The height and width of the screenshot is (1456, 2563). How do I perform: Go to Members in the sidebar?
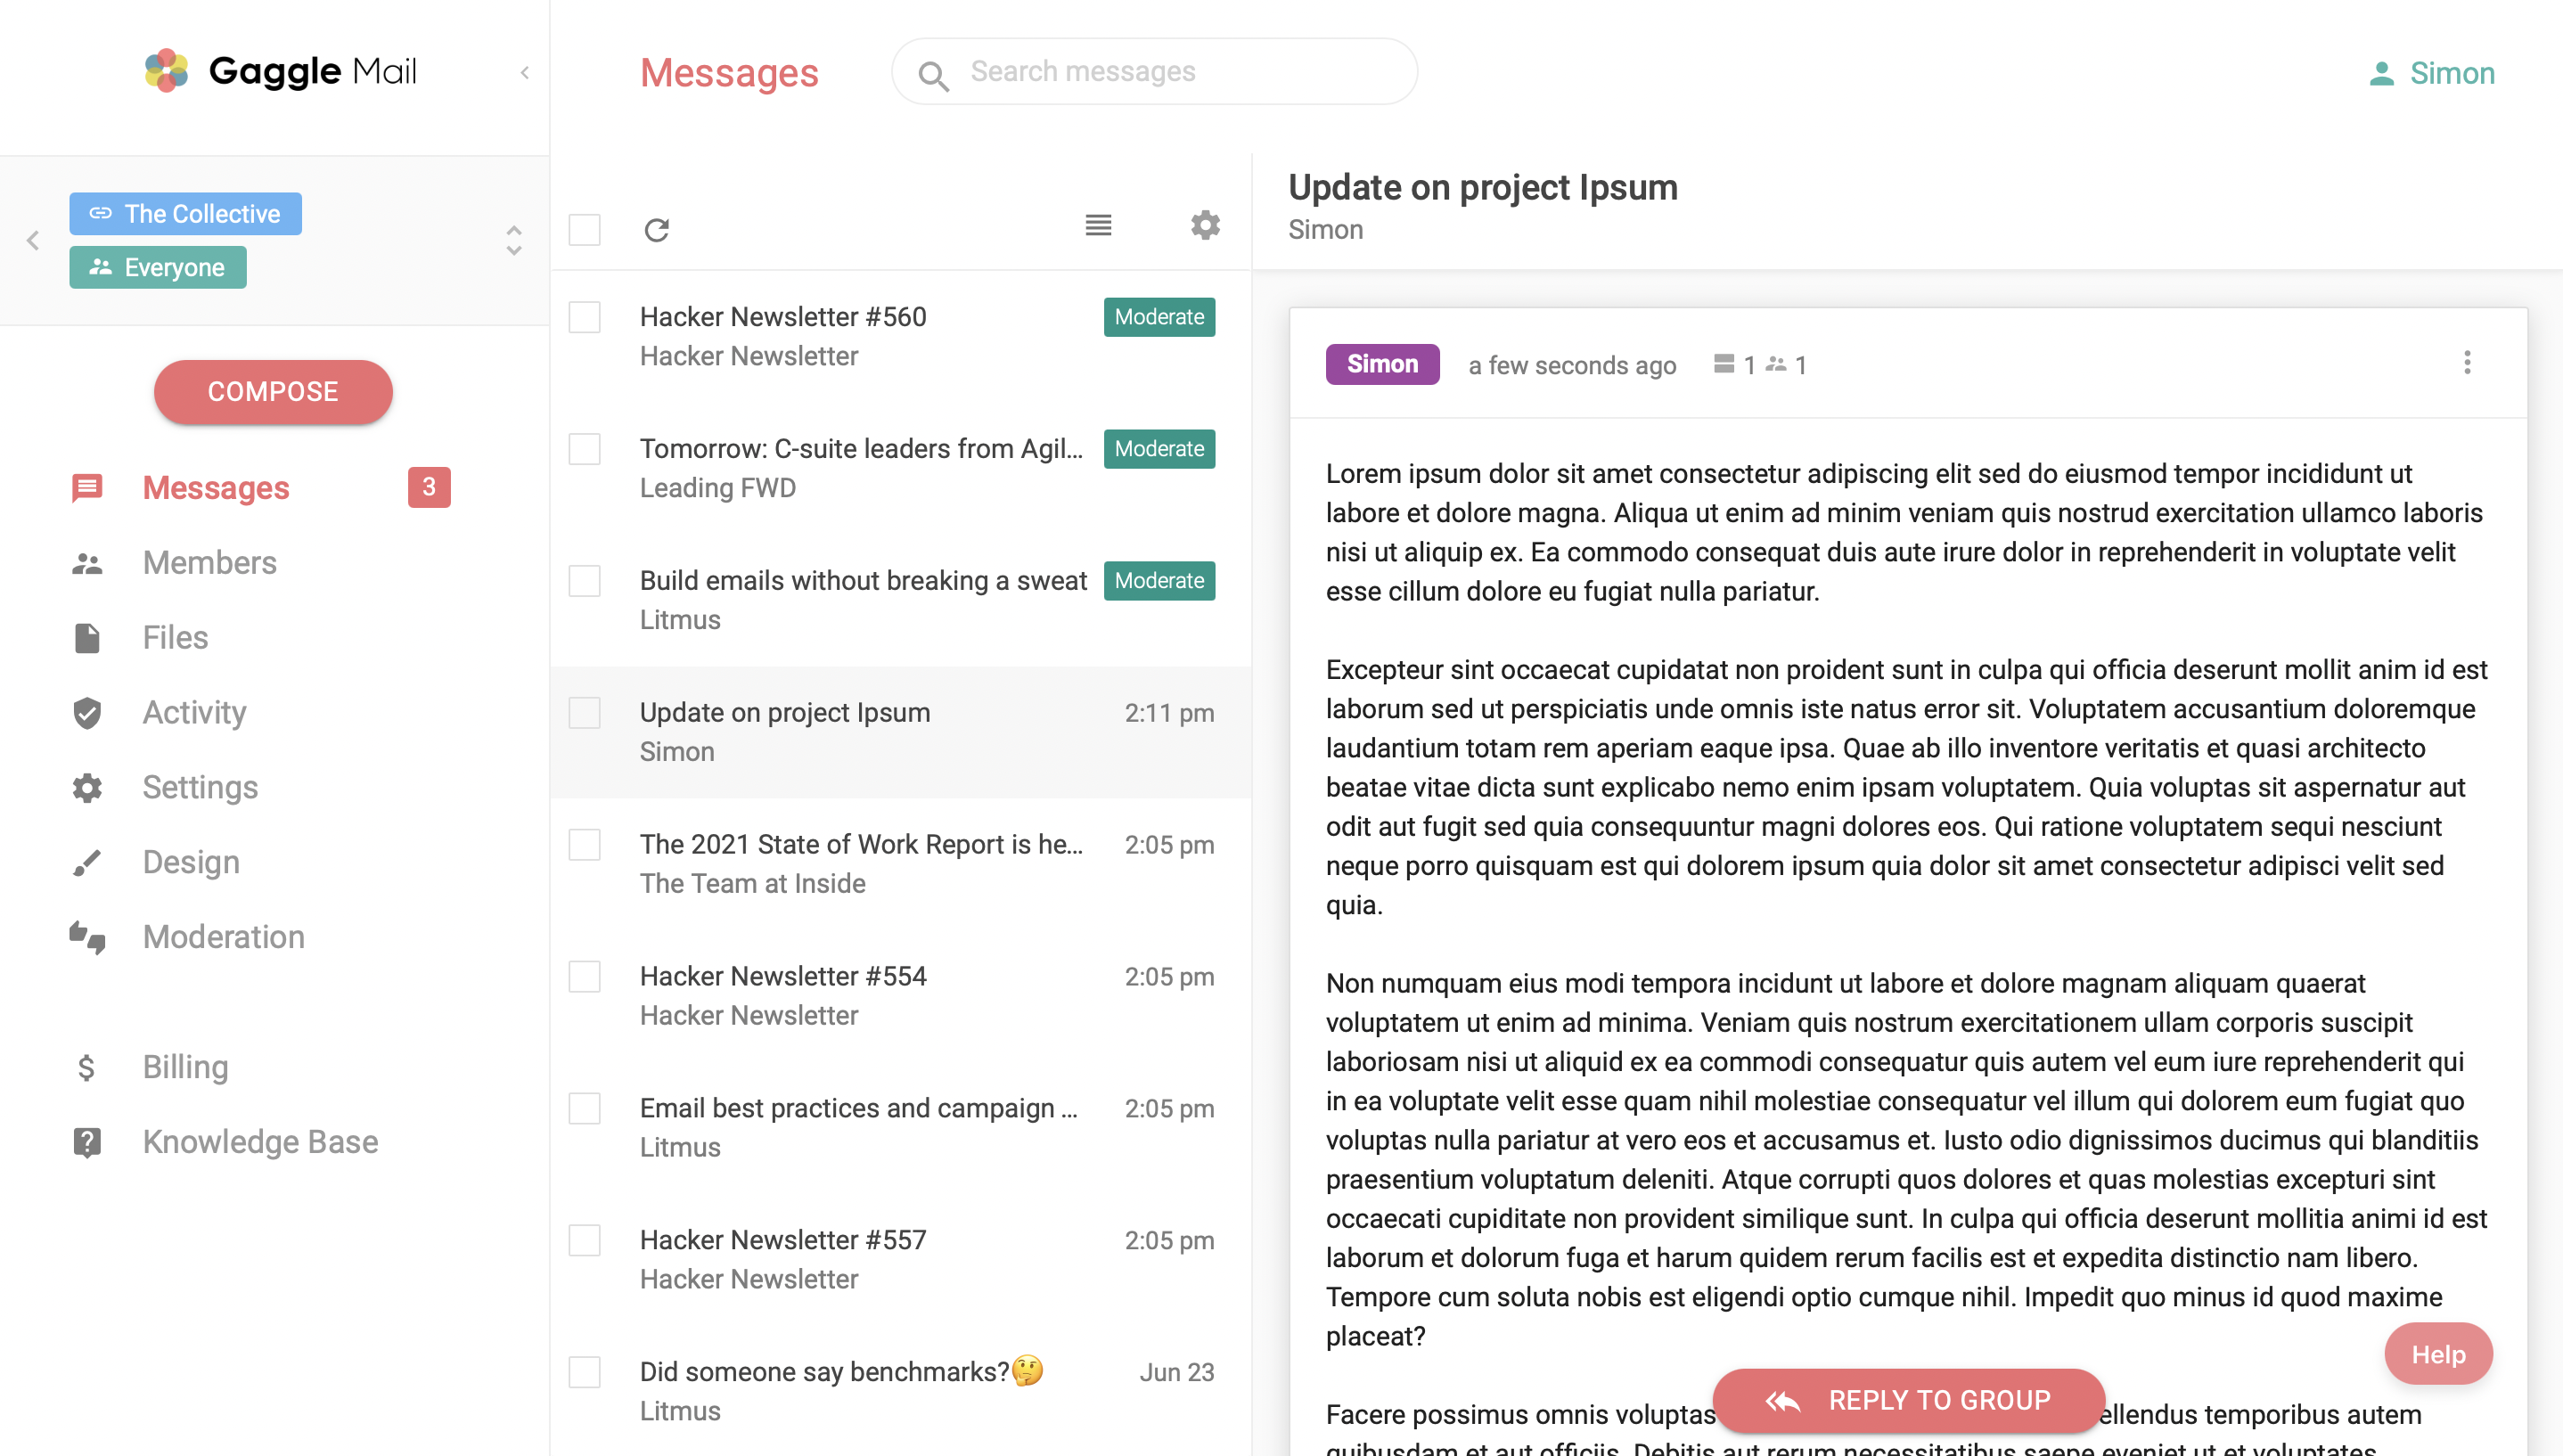pyautogui.click(x=209, y=562)
